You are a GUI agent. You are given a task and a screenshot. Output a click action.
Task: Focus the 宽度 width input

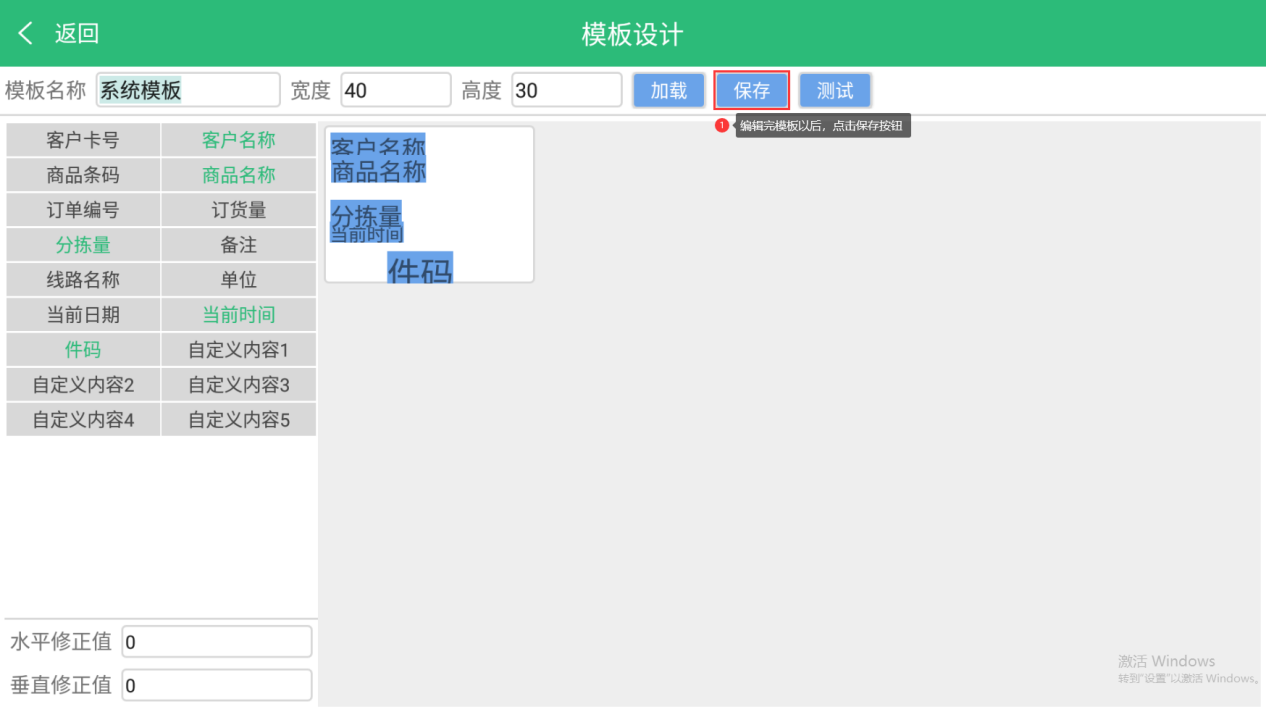(x=395, y=91)
